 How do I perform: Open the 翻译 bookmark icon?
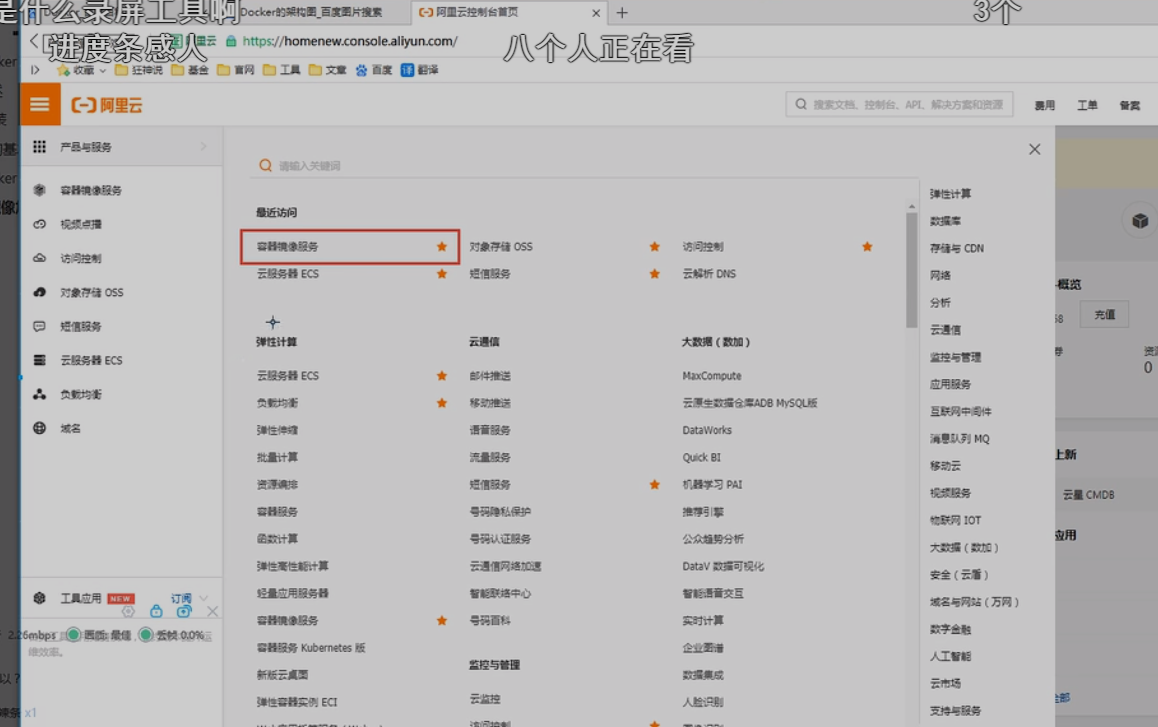tap(407, 70)
